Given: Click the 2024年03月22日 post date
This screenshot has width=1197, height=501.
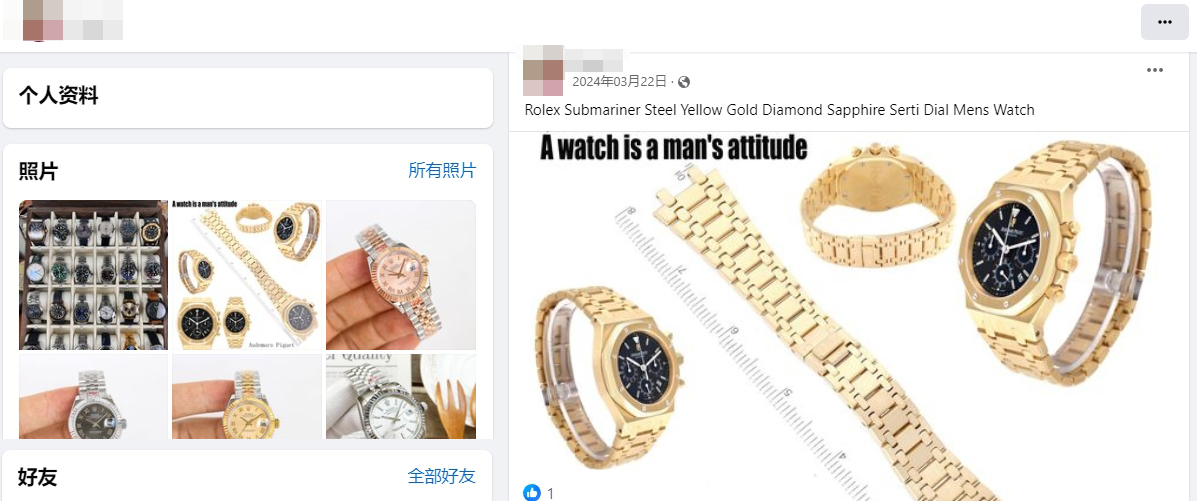Looking at the screenshot, I should point(620,82).
